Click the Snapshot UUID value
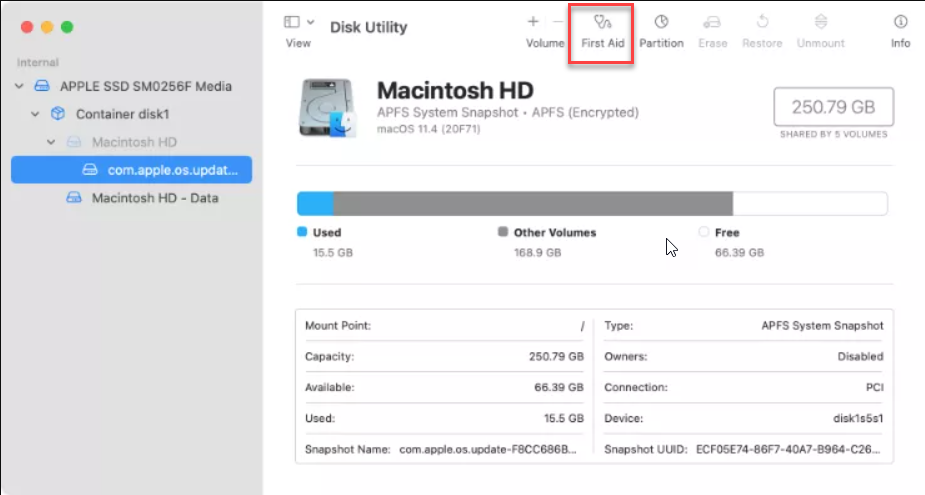Viewport: 925px width, 495px height. tap(788, 450)
